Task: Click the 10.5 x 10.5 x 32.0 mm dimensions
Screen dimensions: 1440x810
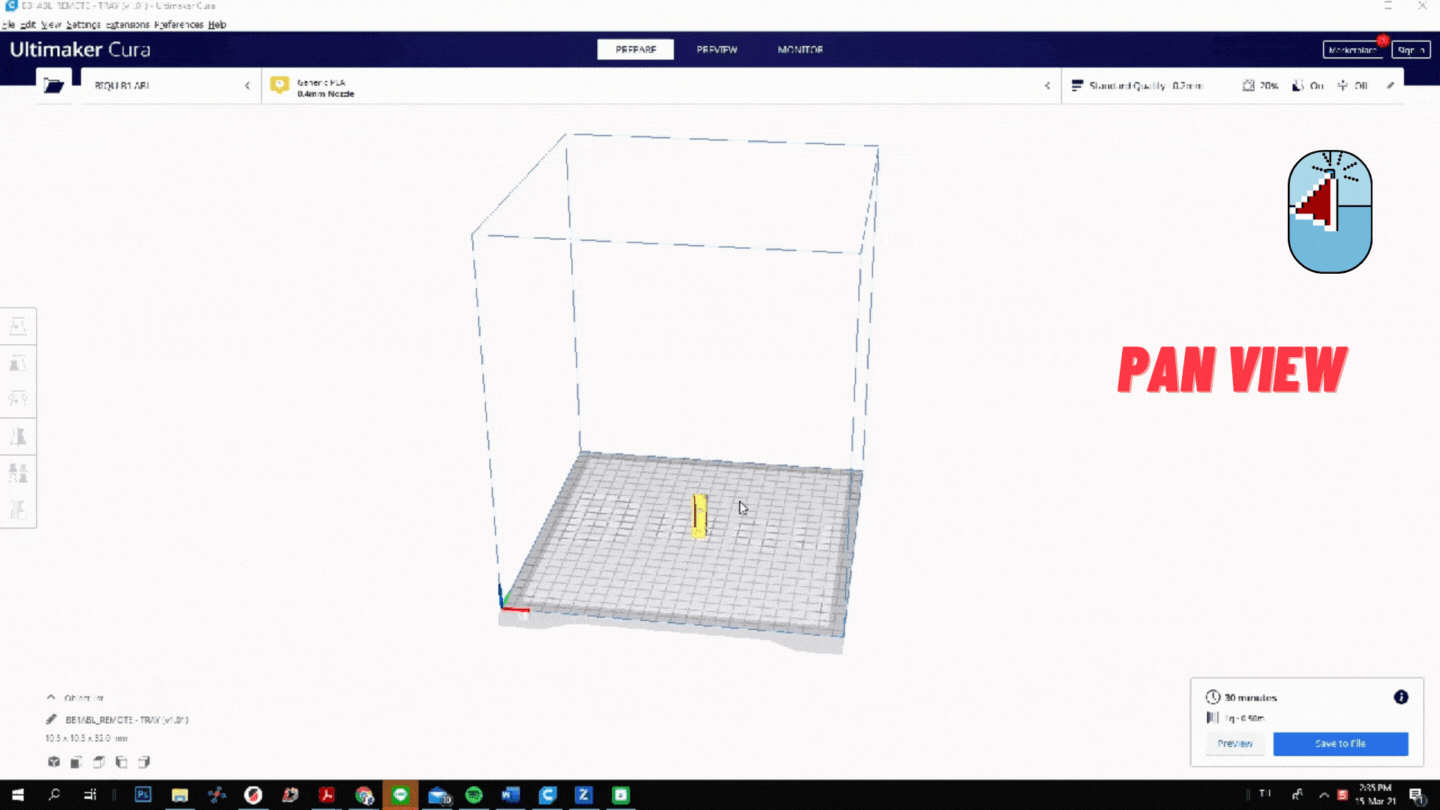Action: (86, 738)
